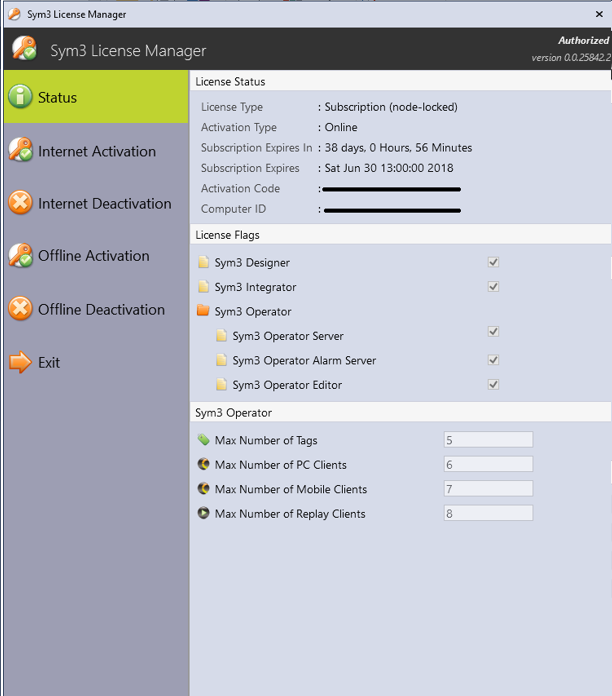The width and height of the screenshot is (612, 696).
Task: Click the Internet Deactivation orange X icon
Action: (20, 202)
